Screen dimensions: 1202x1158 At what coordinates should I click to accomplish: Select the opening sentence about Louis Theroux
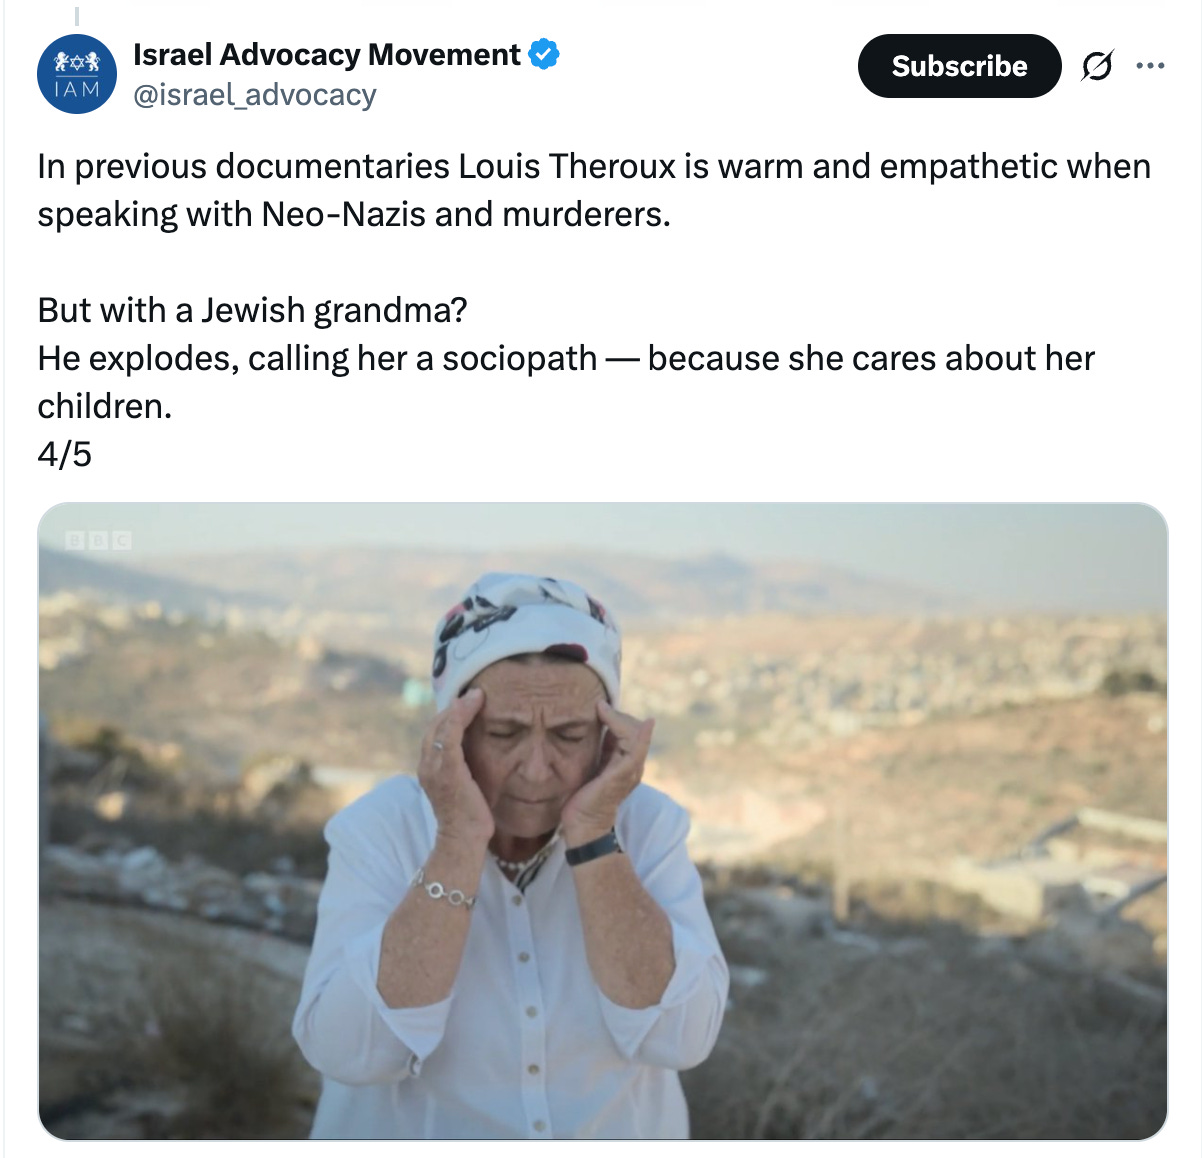click(594, 190)
